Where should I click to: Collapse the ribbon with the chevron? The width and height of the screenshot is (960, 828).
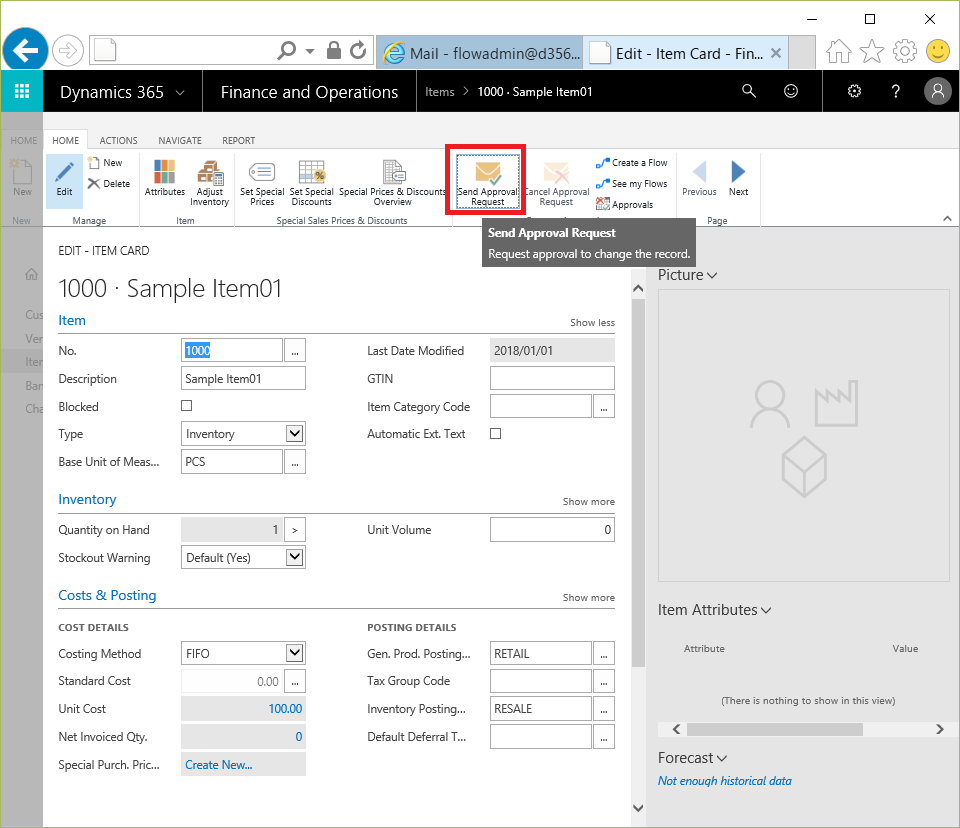947,219
